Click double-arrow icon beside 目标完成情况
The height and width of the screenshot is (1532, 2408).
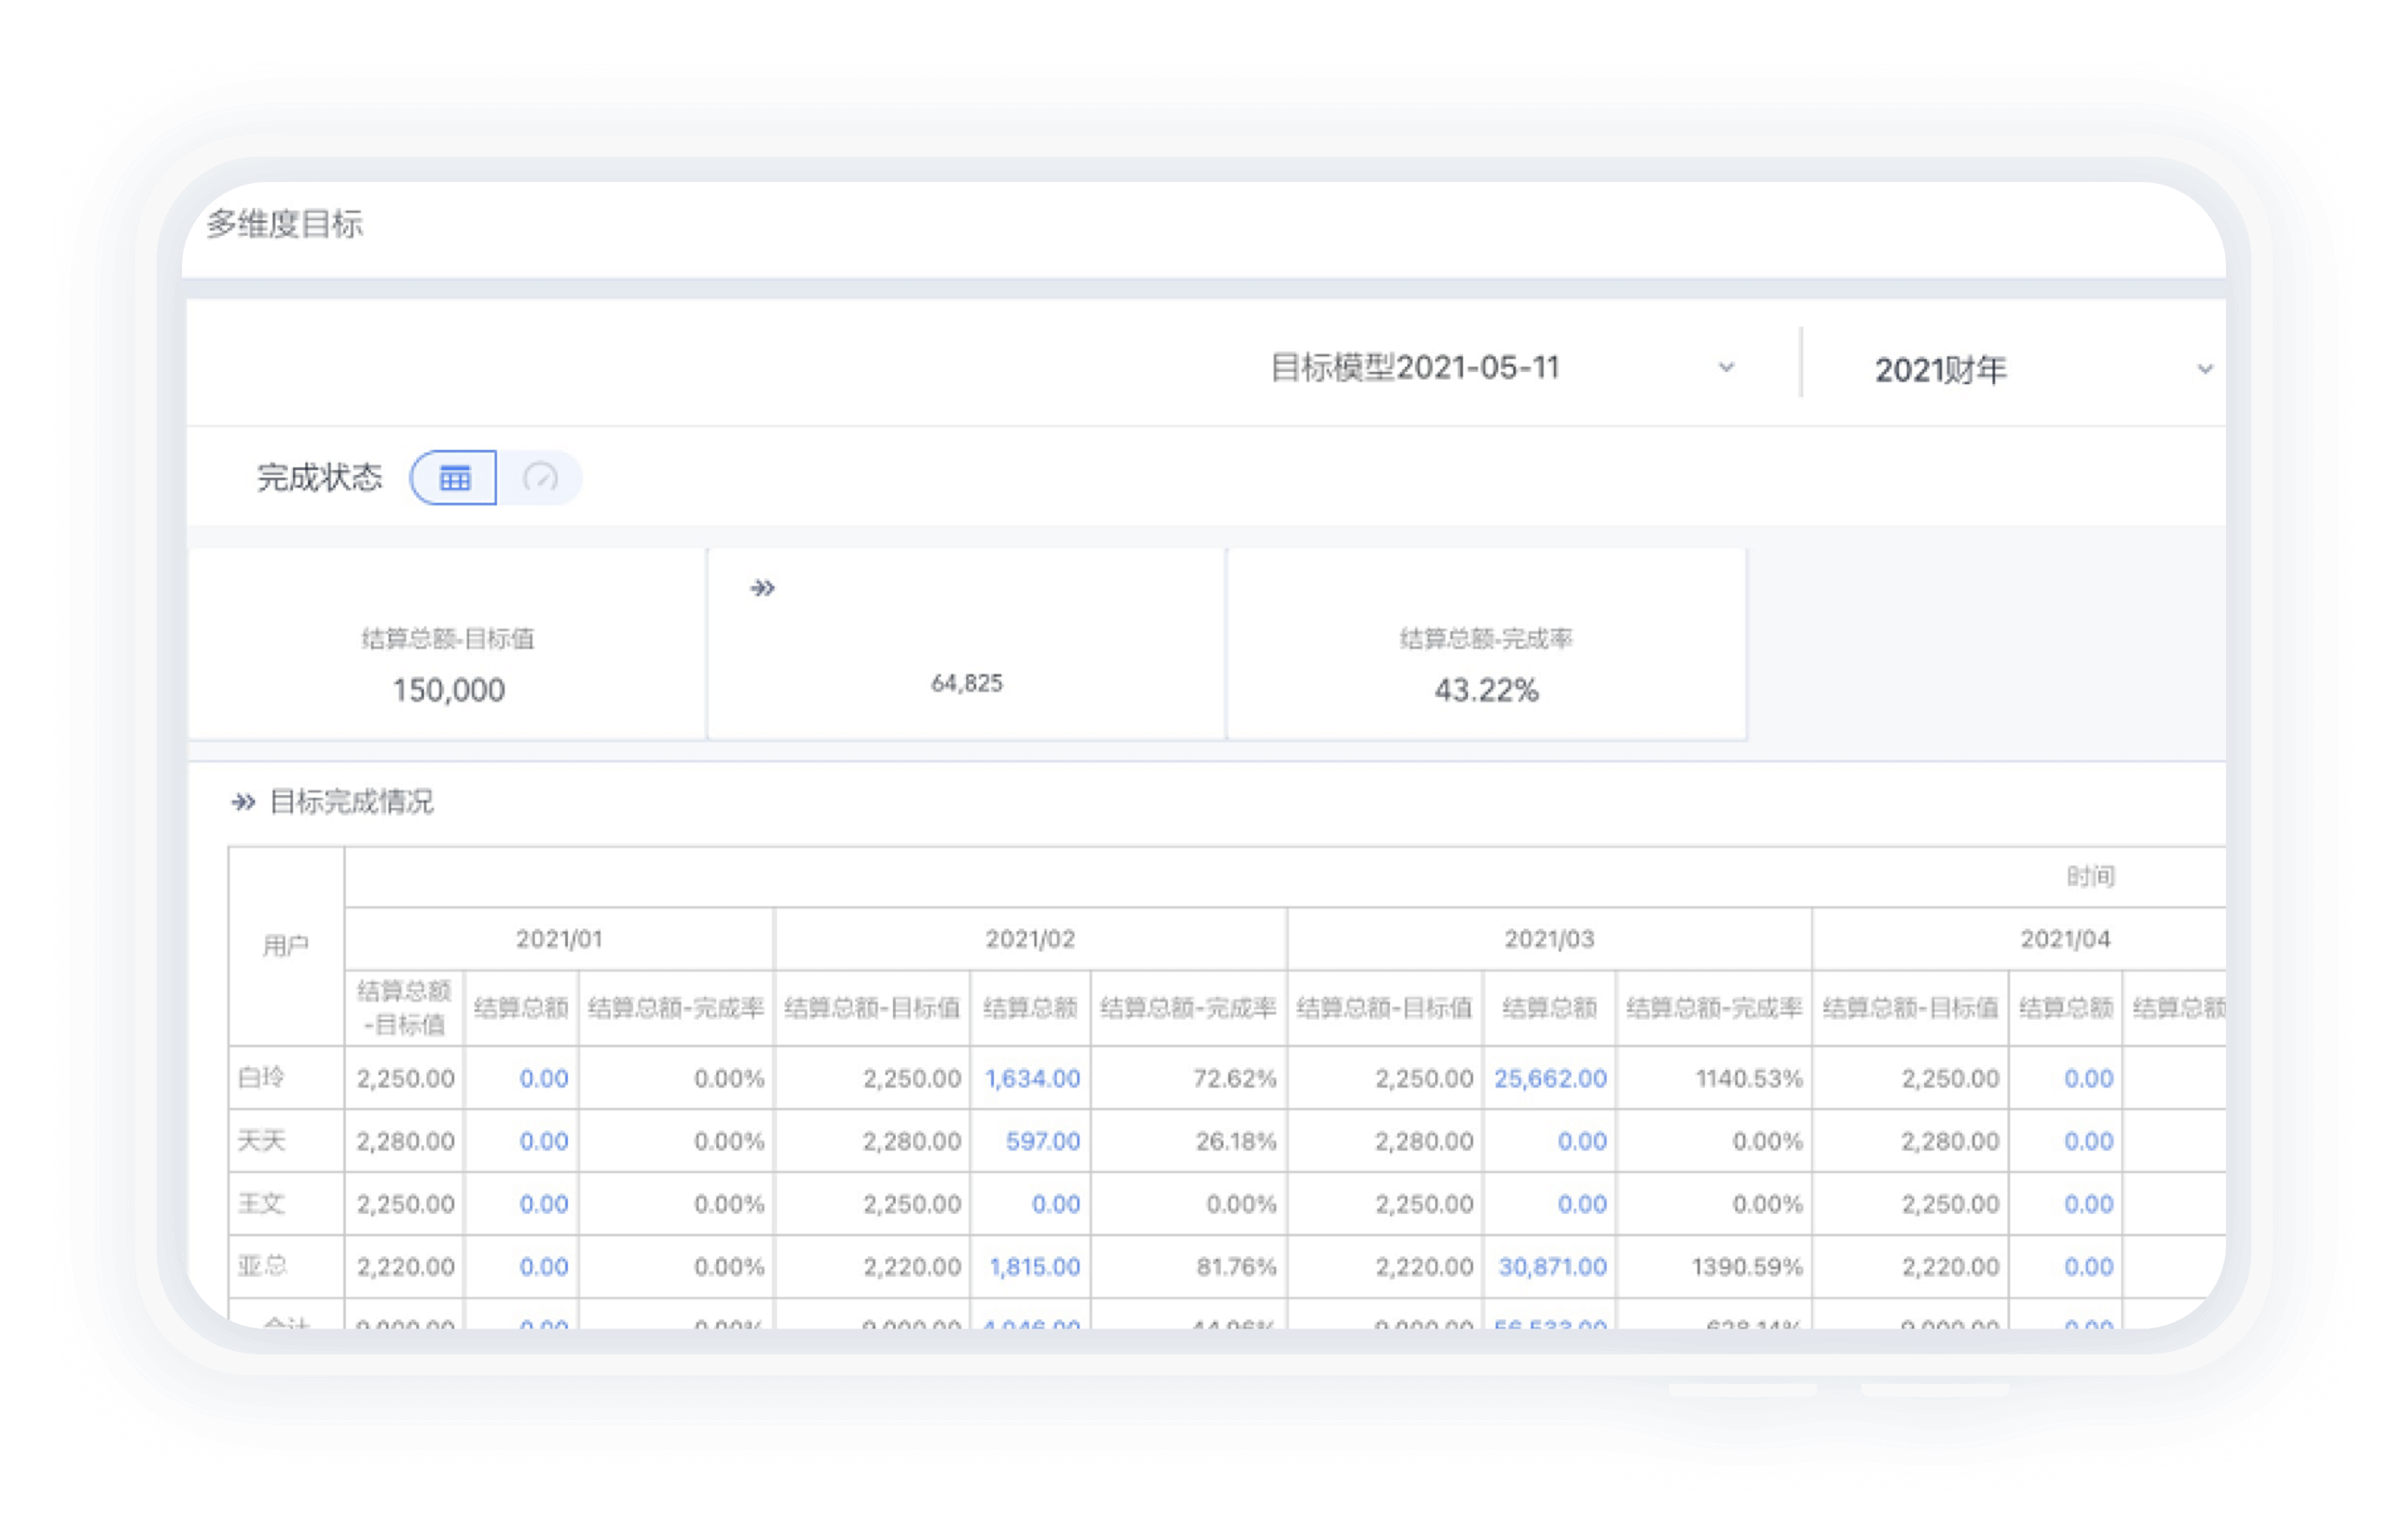[243, 802]
